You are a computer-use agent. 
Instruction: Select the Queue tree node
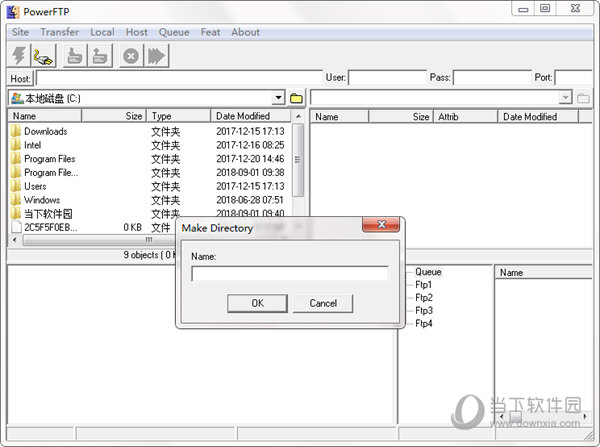(x=428, y=272)
